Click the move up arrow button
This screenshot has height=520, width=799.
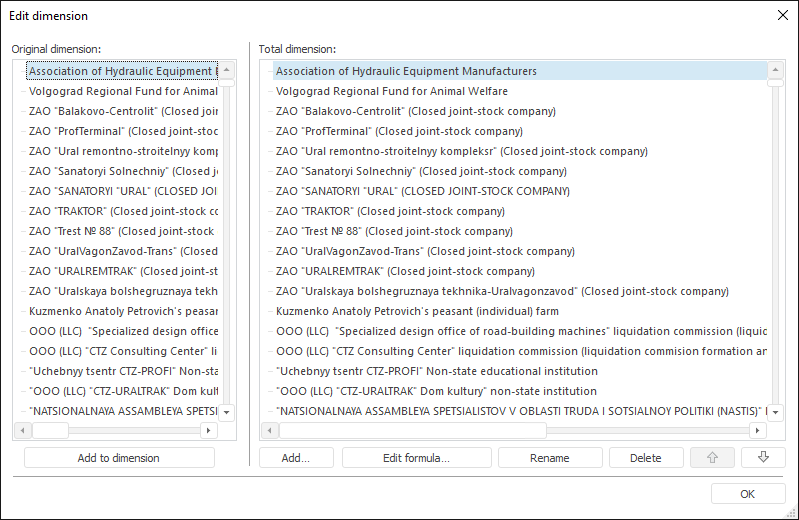712,458
